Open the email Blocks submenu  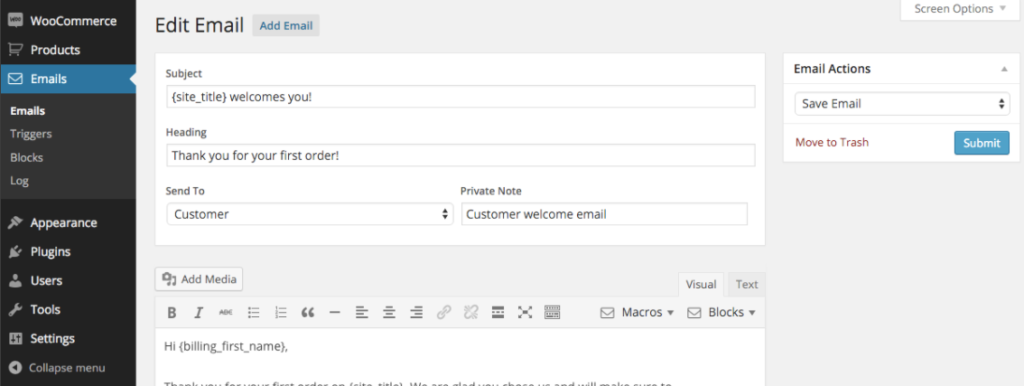click(26, 157)
